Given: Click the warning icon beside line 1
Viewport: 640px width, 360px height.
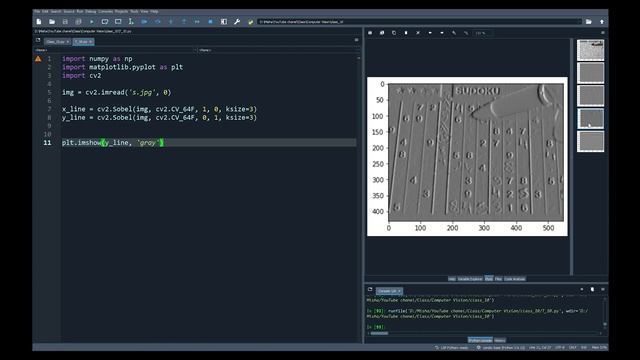Looking at the screenshot, I should tap(38, 59).
